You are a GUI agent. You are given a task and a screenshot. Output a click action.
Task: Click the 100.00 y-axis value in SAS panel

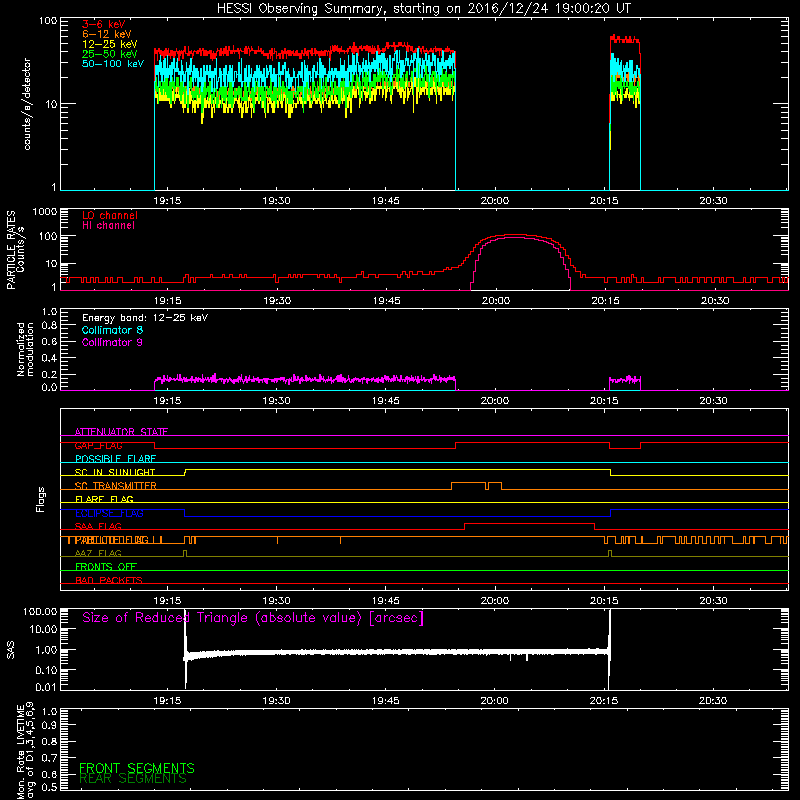(x=40, y=612)
